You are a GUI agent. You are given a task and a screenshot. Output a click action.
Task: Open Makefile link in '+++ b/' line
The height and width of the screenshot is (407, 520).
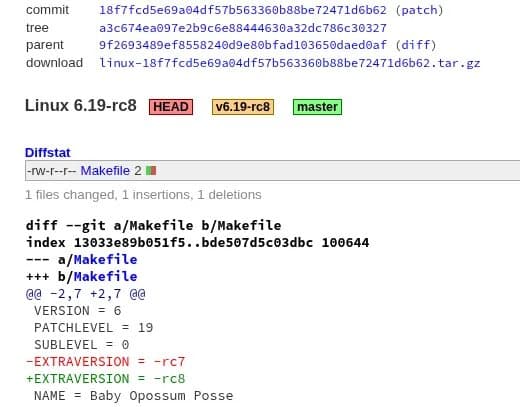click(105, 277)
